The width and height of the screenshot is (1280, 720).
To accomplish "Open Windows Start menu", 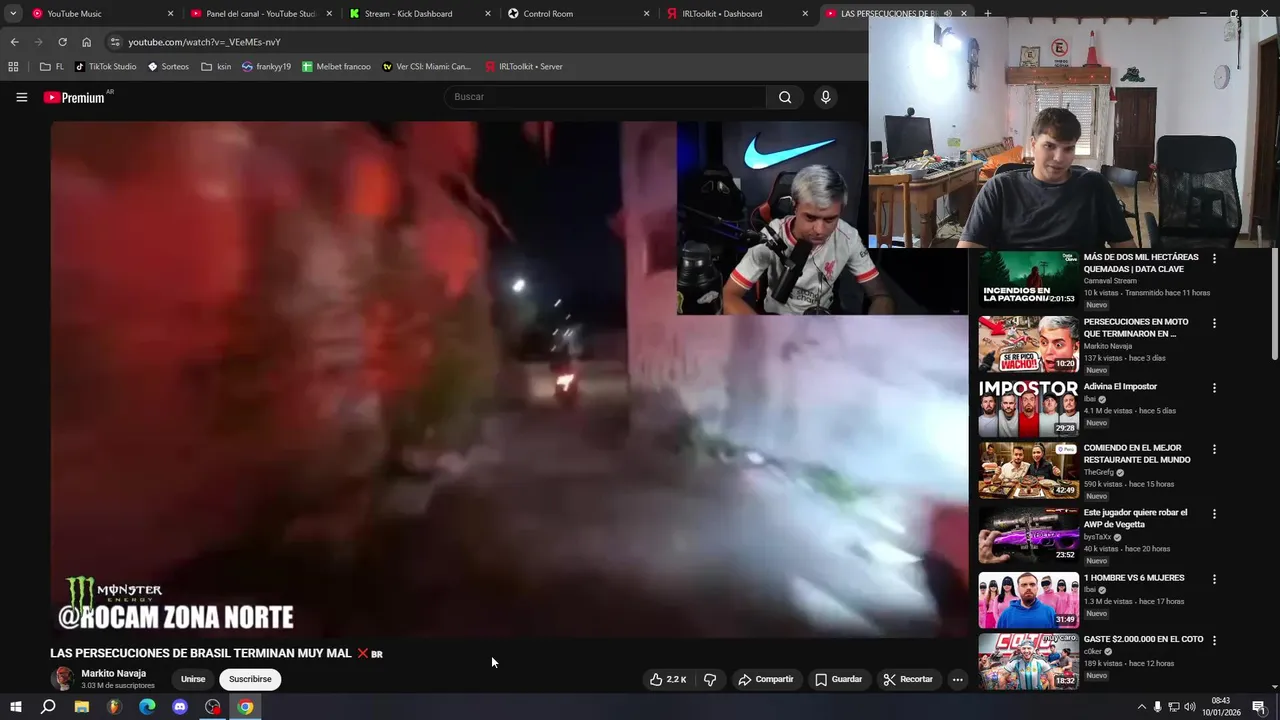I will click(15, 707).
